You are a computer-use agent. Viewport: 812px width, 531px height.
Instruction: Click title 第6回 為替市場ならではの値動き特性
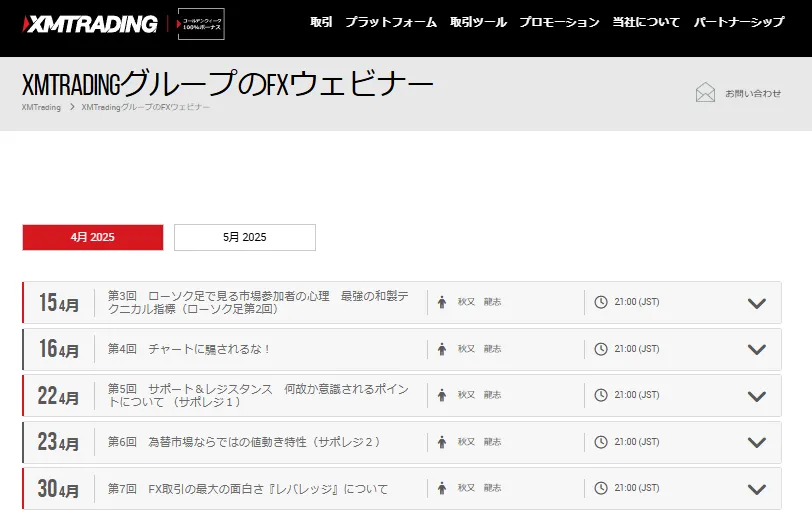[x=244, y=442]
